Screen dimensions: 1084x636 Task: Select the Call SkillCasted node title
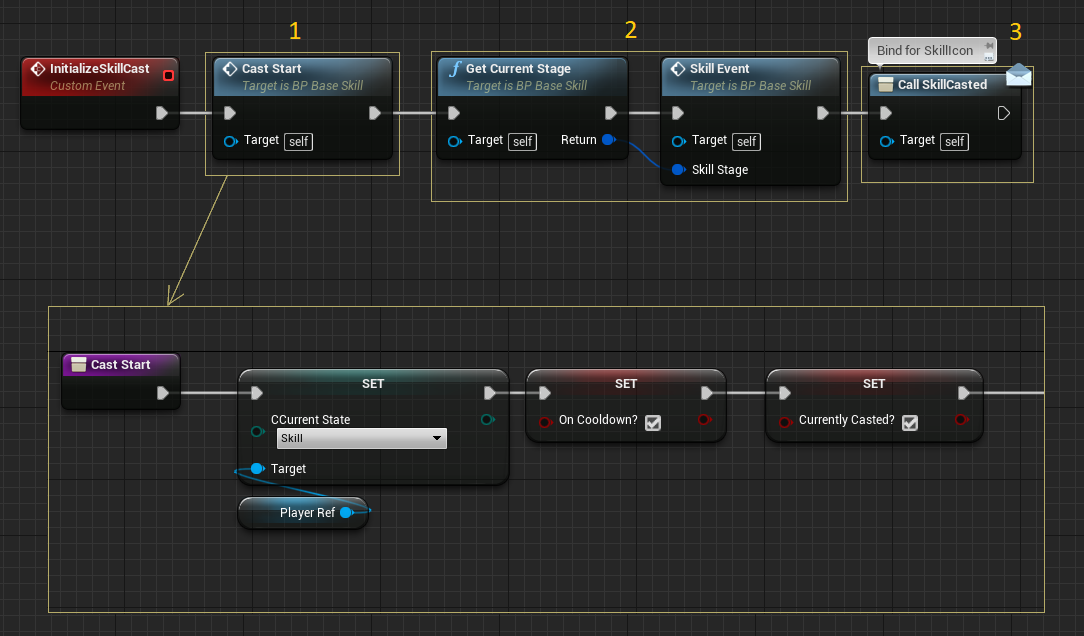click(942, 84)
